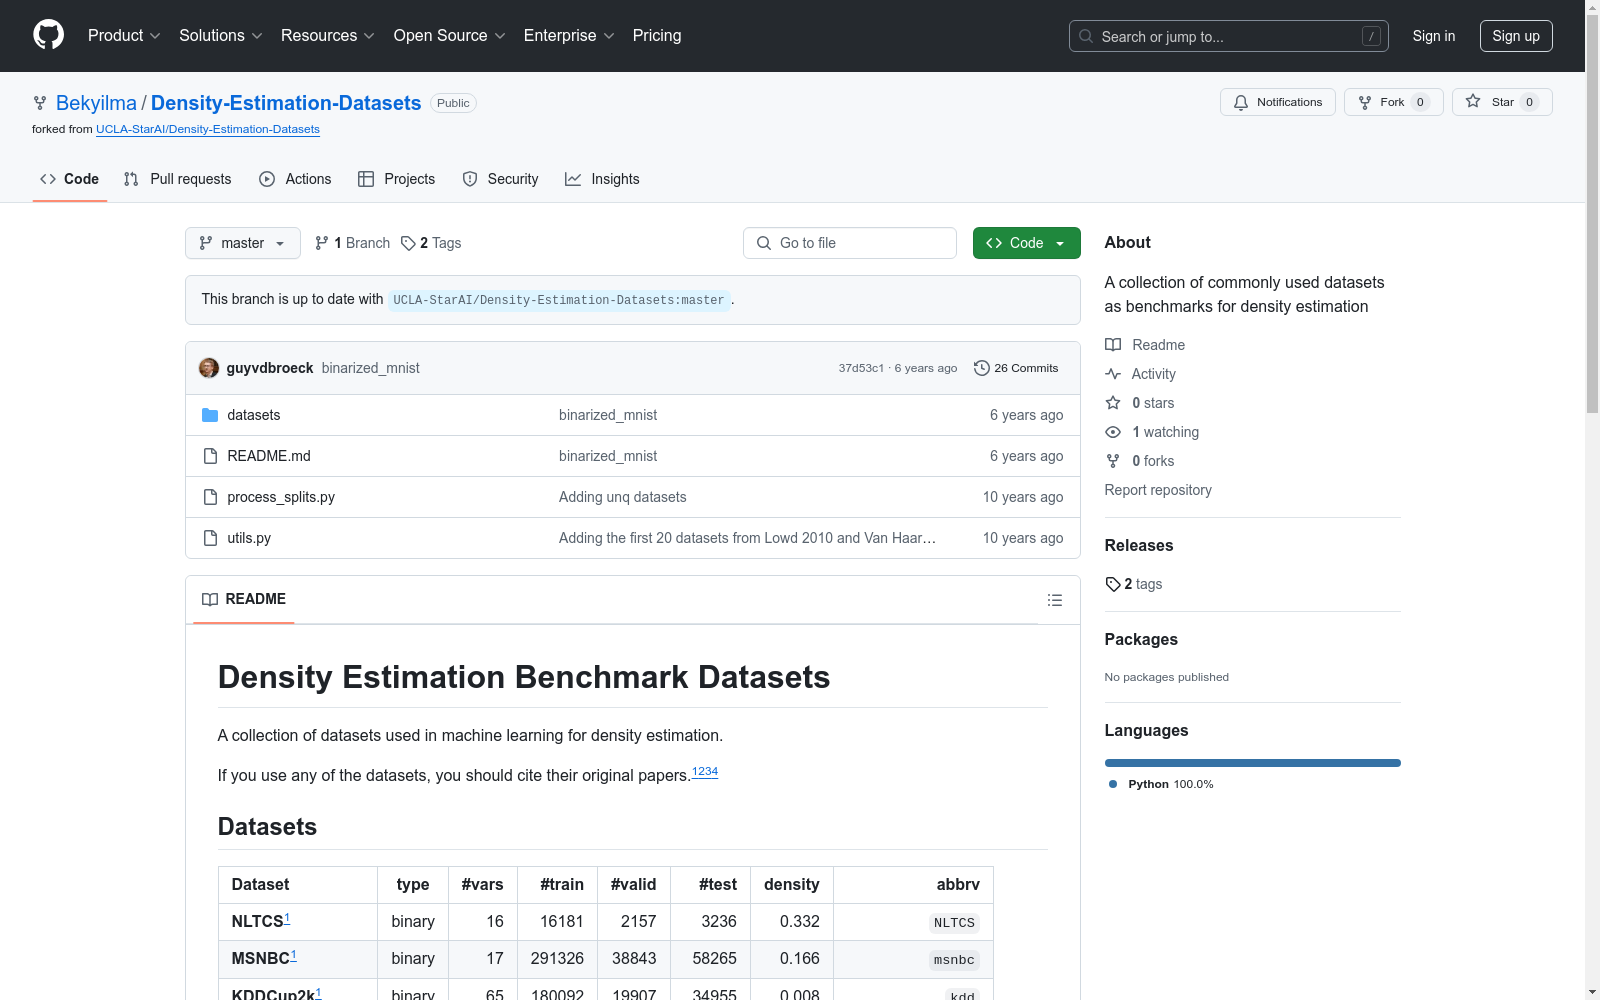Viewport: 1600px width, 1000px height.
Task: Switch to the Pull requests tab
Action: click(178, 179)
